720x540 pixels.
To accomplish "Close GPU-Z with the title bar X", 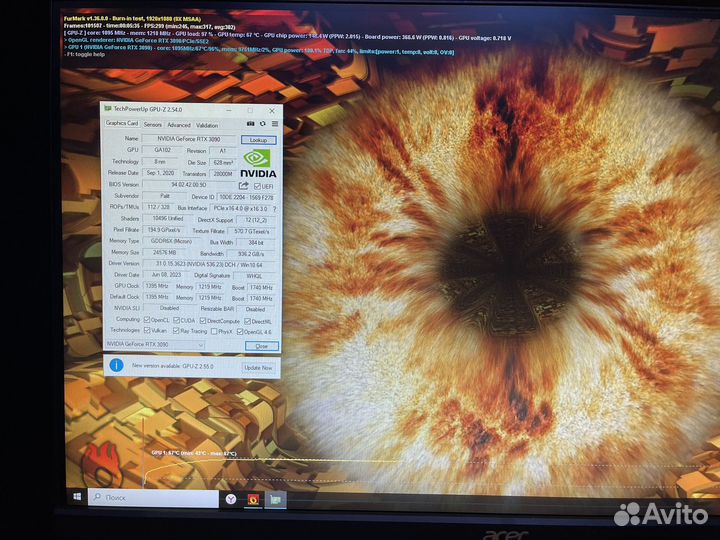I will pyautogui.click(x=272, y=111).
